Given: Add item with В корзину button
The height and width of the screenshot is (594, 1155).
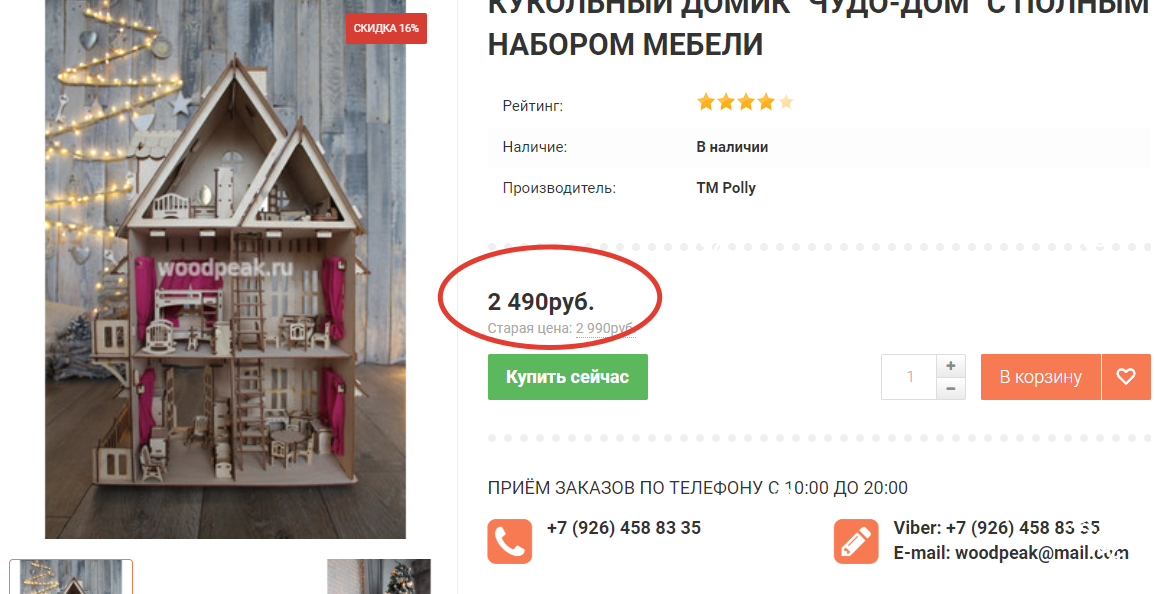Looking at the screenshot, I should (1041, 377).
